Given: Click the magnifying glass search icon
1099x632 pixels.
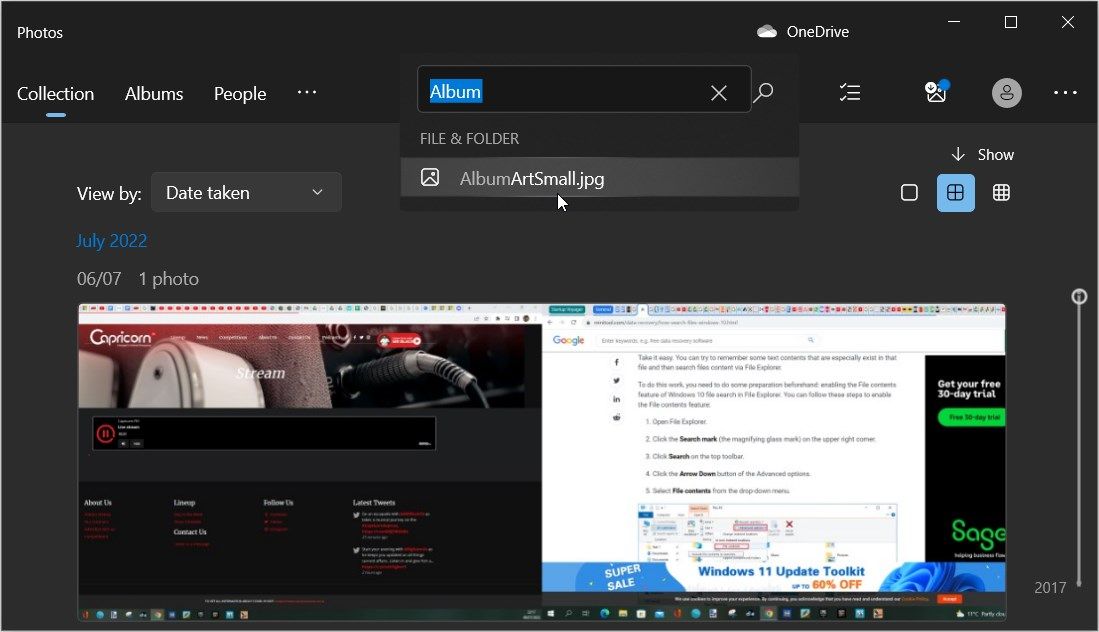Looking at the screenshot, I should pyautogui.click(x=763, y=93).
